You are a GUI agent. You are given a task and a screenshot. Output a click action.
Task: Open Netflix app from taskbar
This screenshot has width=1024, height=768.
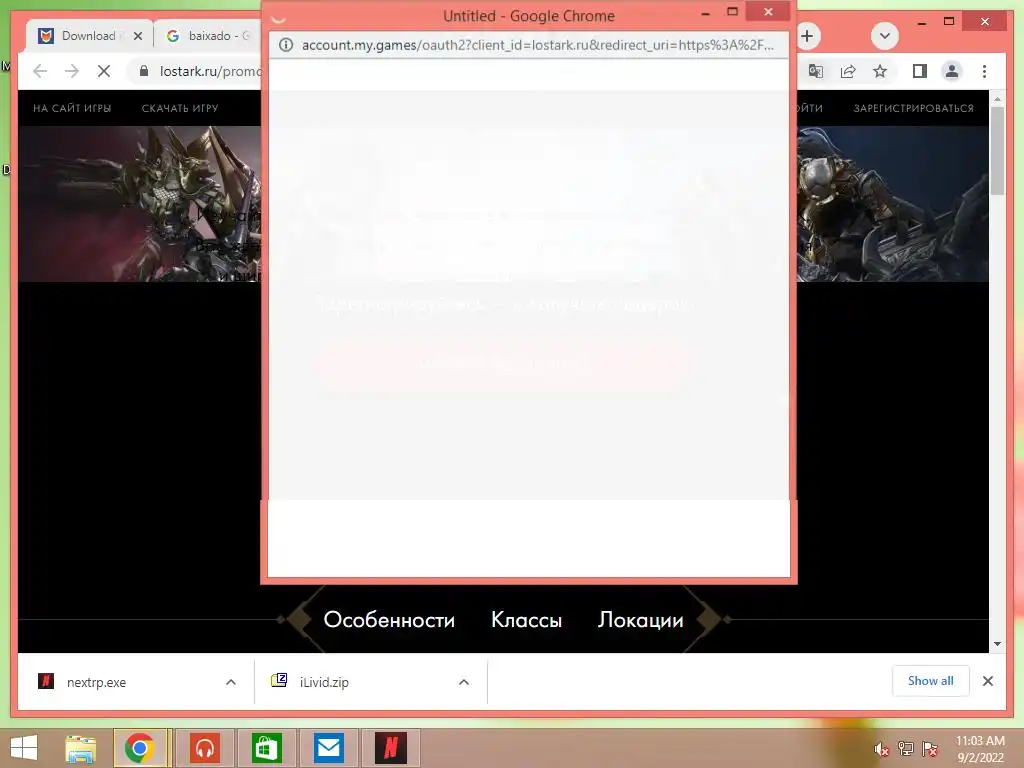391,748
